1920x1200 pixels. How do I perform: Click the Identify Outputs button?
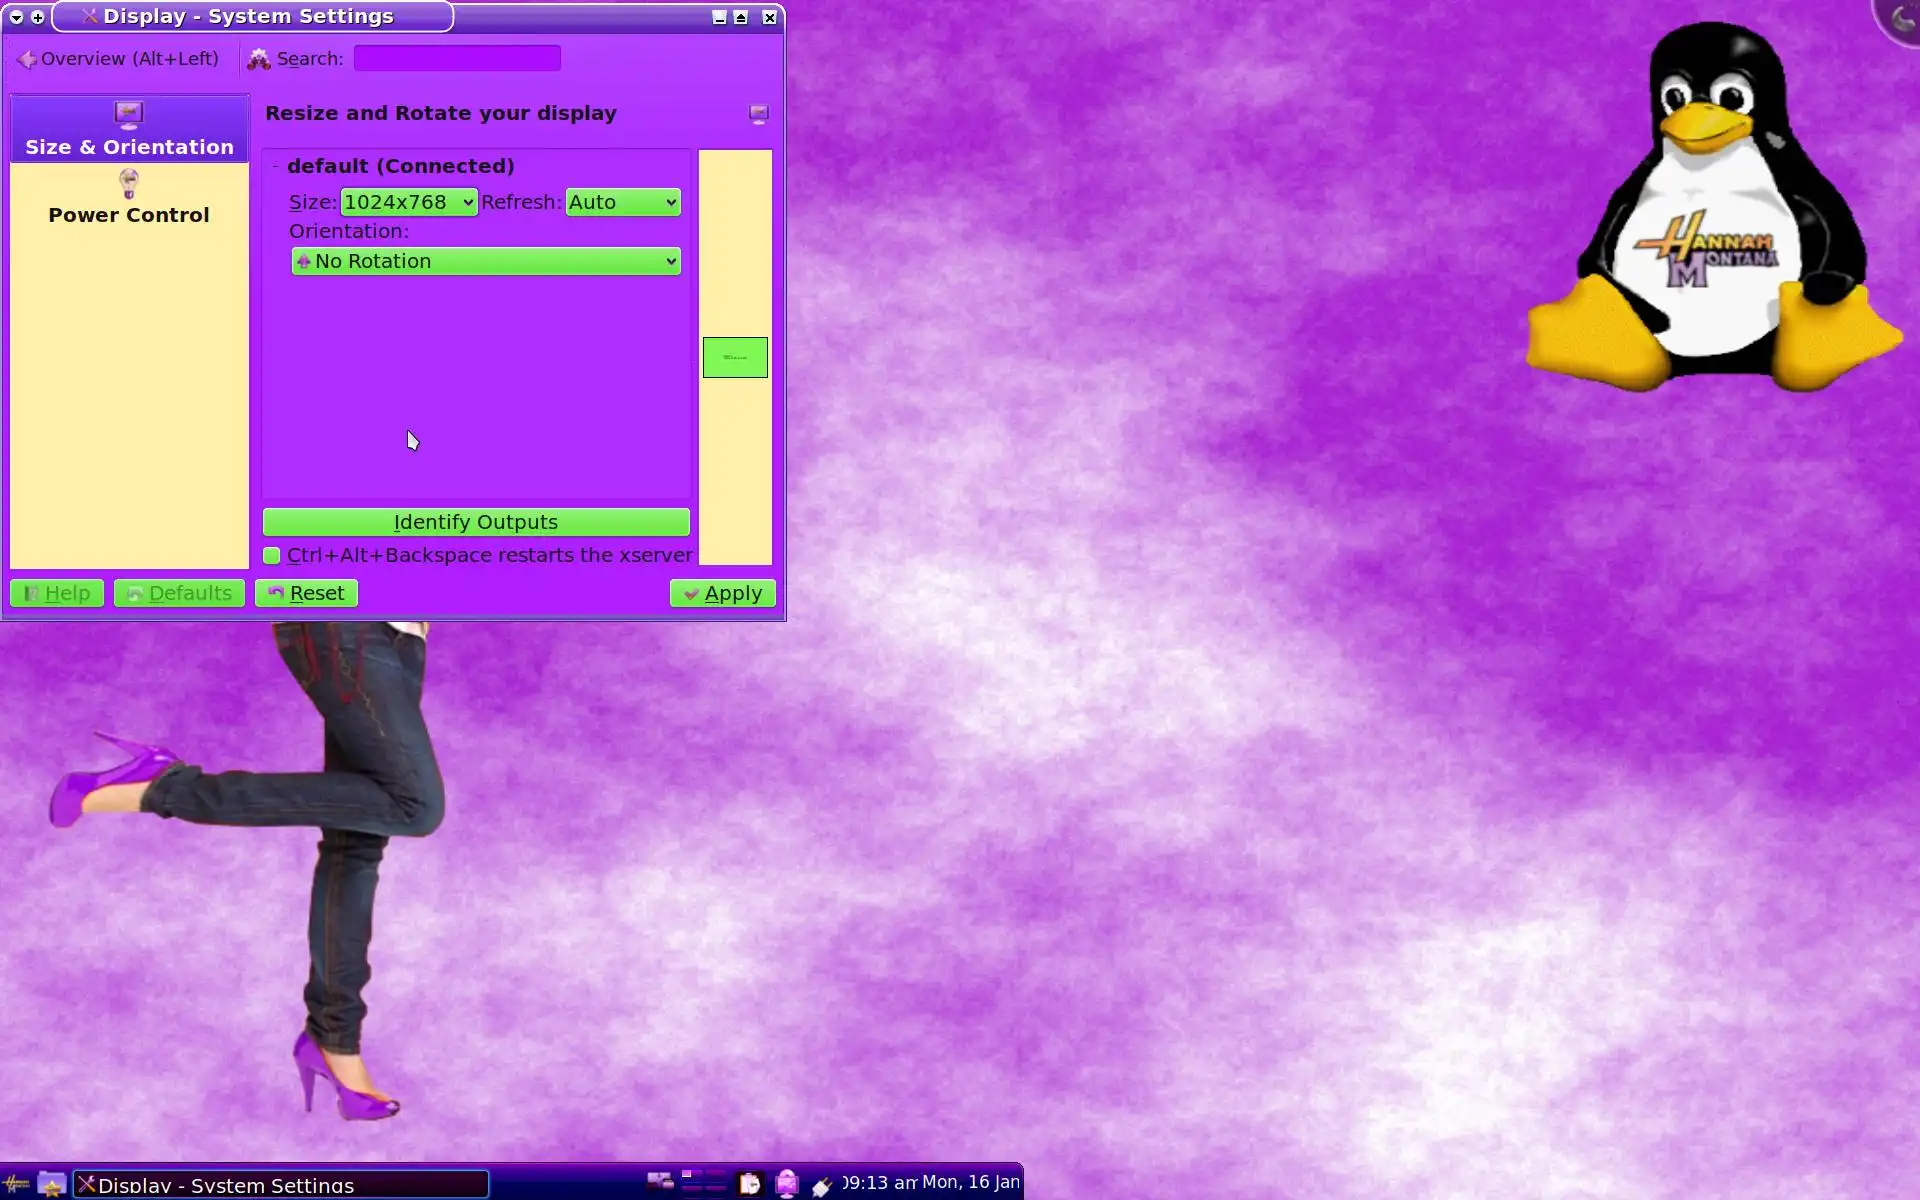(476, 522)
